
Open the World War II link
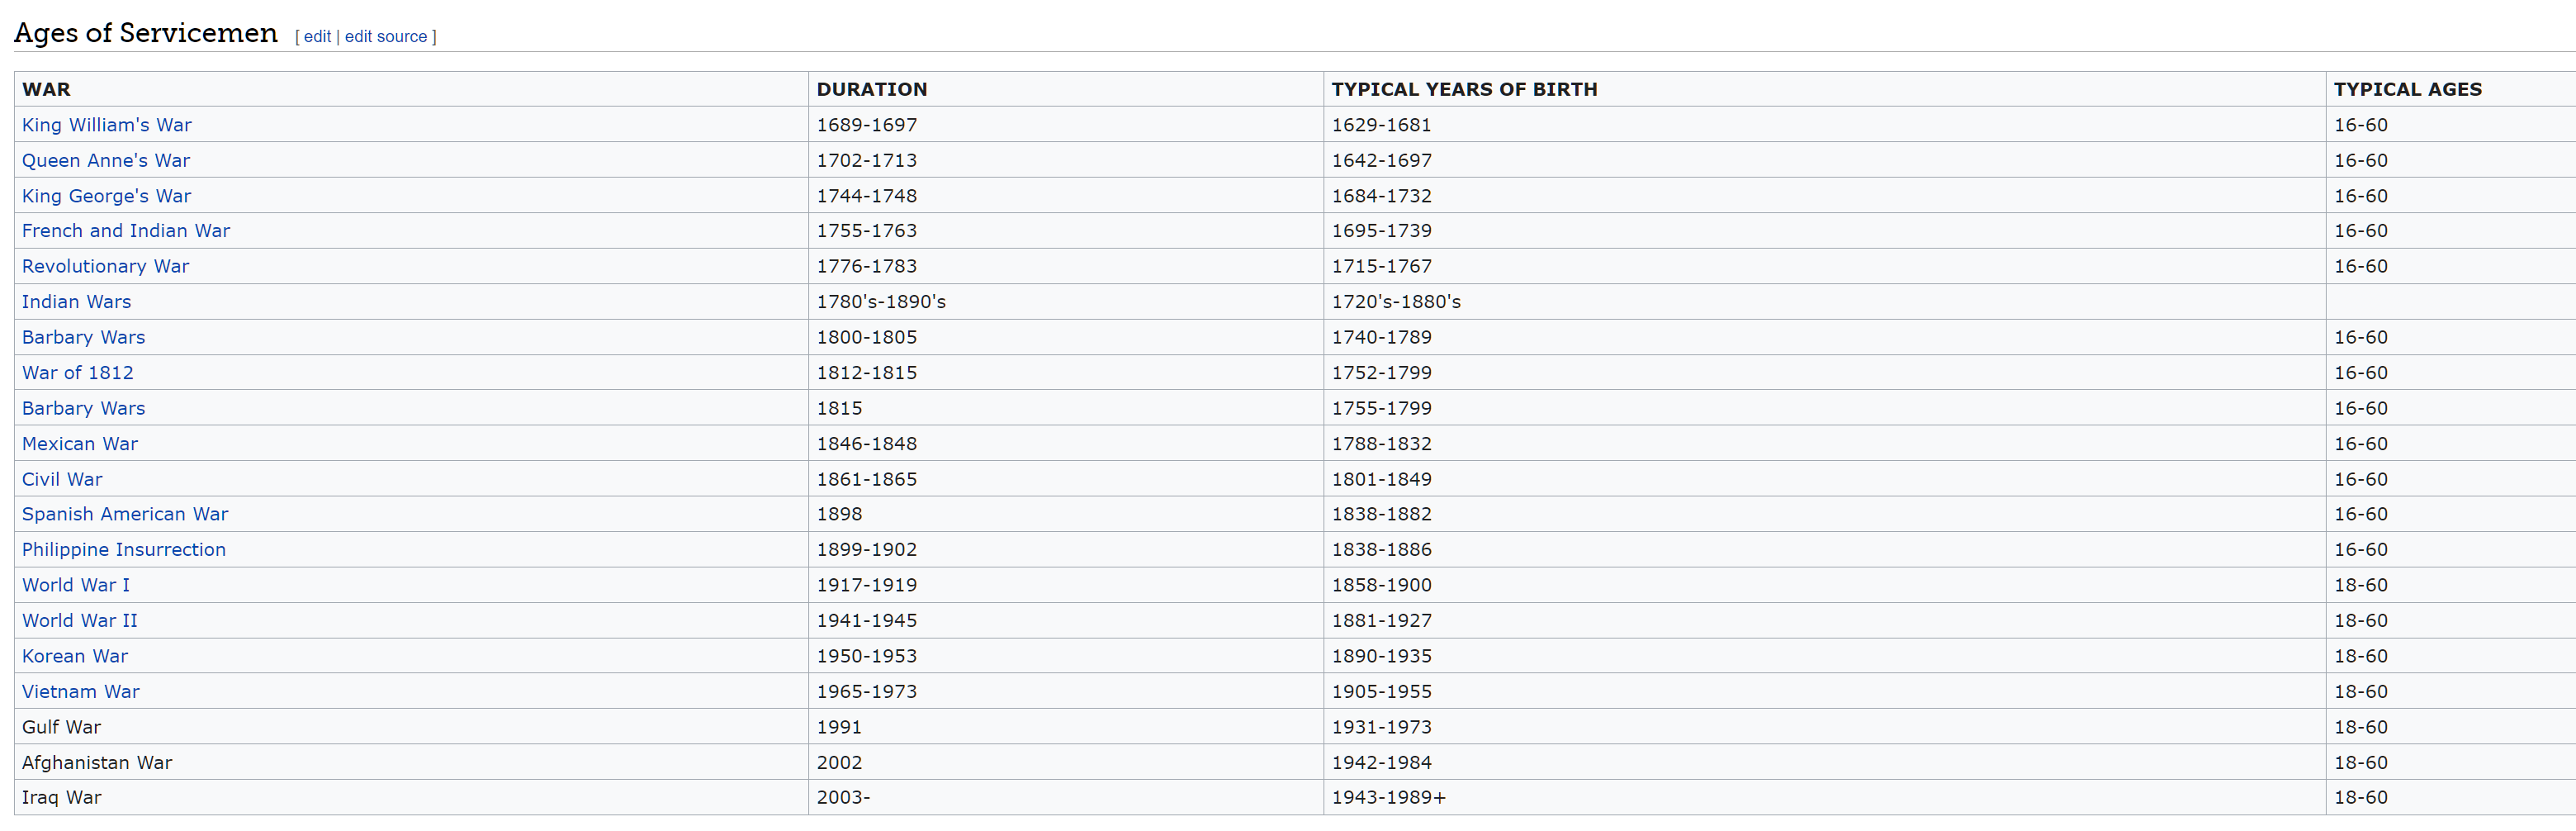point(80,621)
